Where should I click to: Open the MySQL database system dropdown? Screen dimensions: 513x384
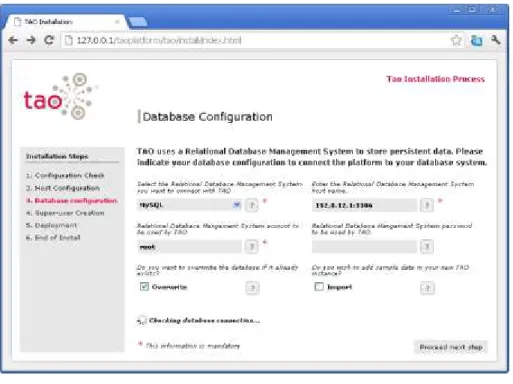pyautogui.click(x=189, y=205)
